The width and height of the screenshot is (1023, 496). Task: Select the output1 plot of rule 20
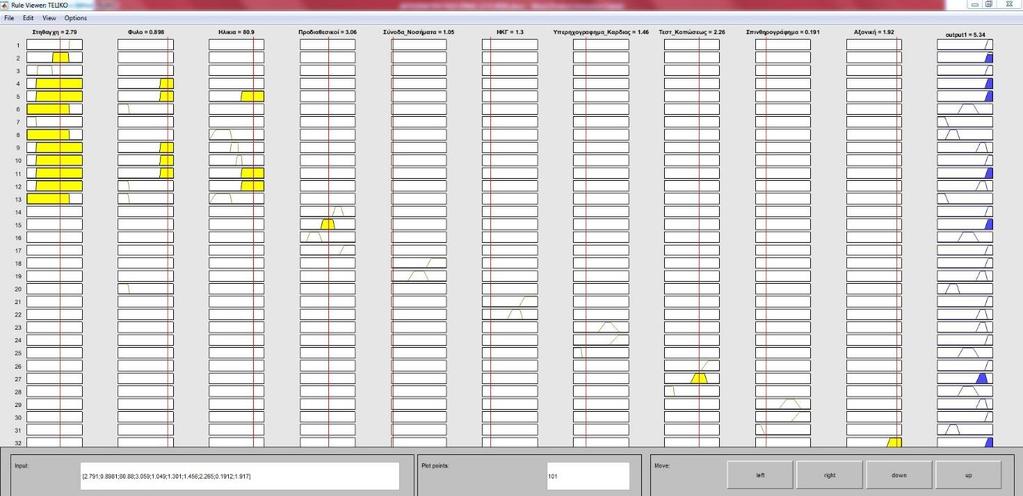click(965, 288)
